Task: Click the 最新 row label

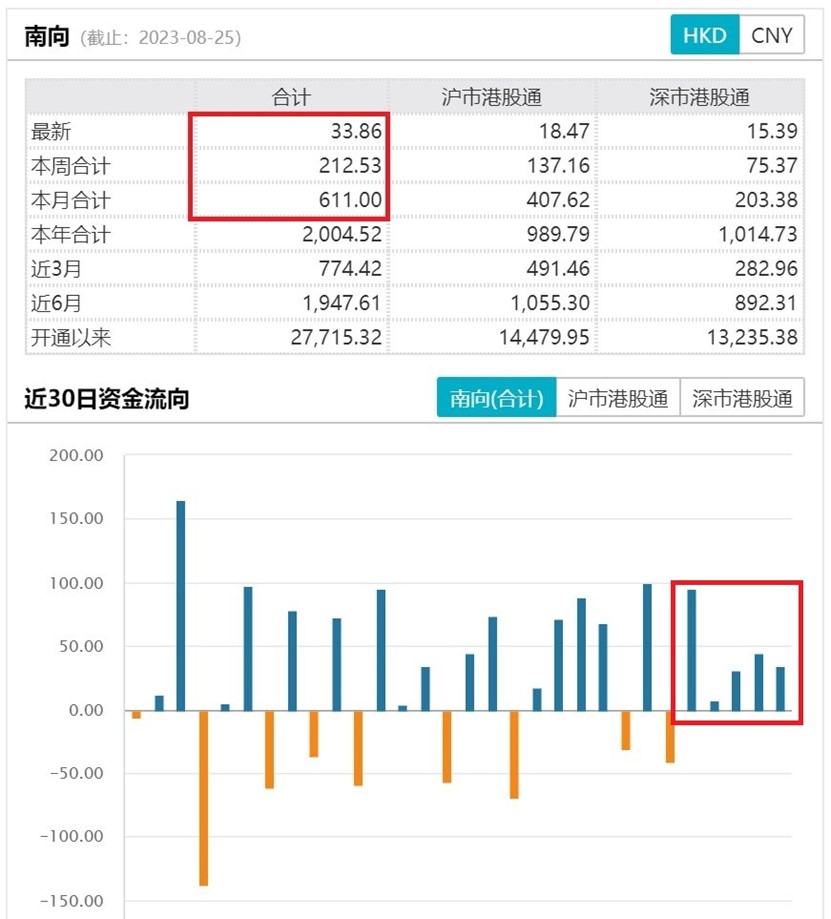Action: click(51, 131)
